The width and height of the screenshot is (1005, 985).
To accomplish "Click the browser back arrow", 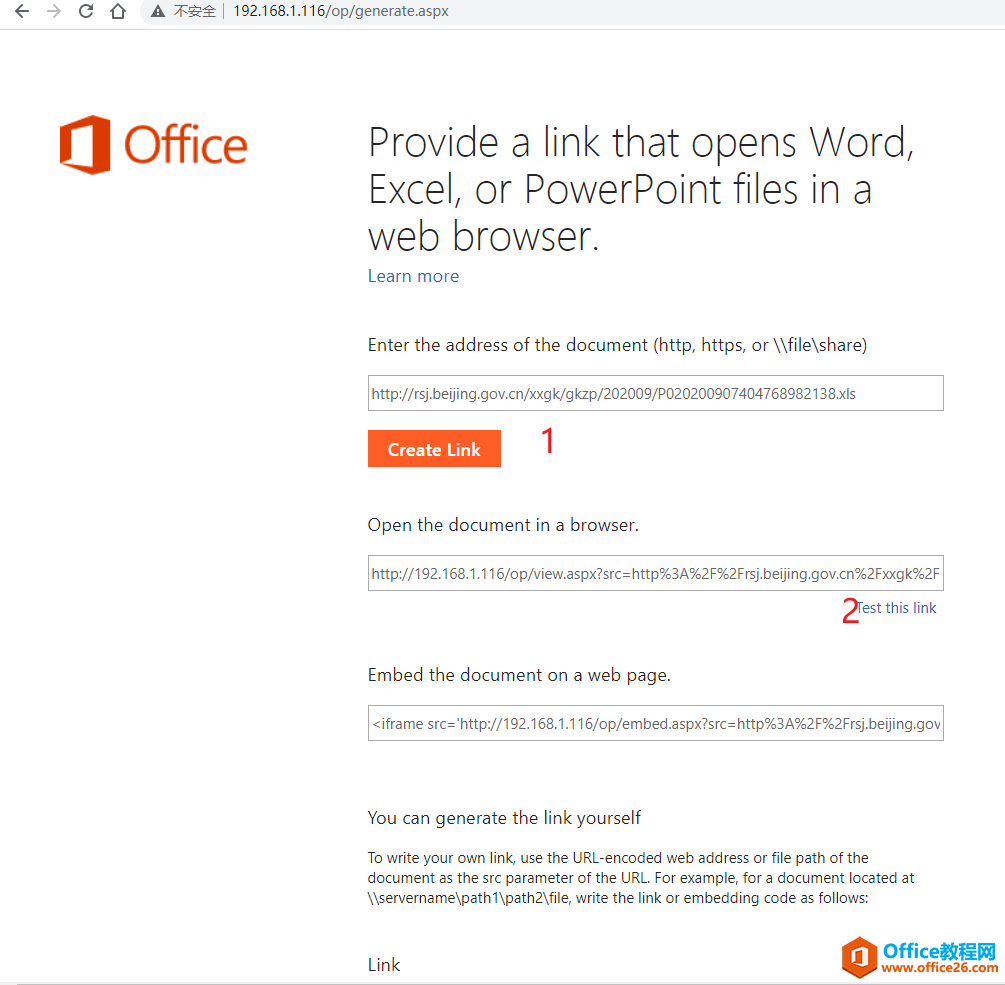I will [21, 12].
